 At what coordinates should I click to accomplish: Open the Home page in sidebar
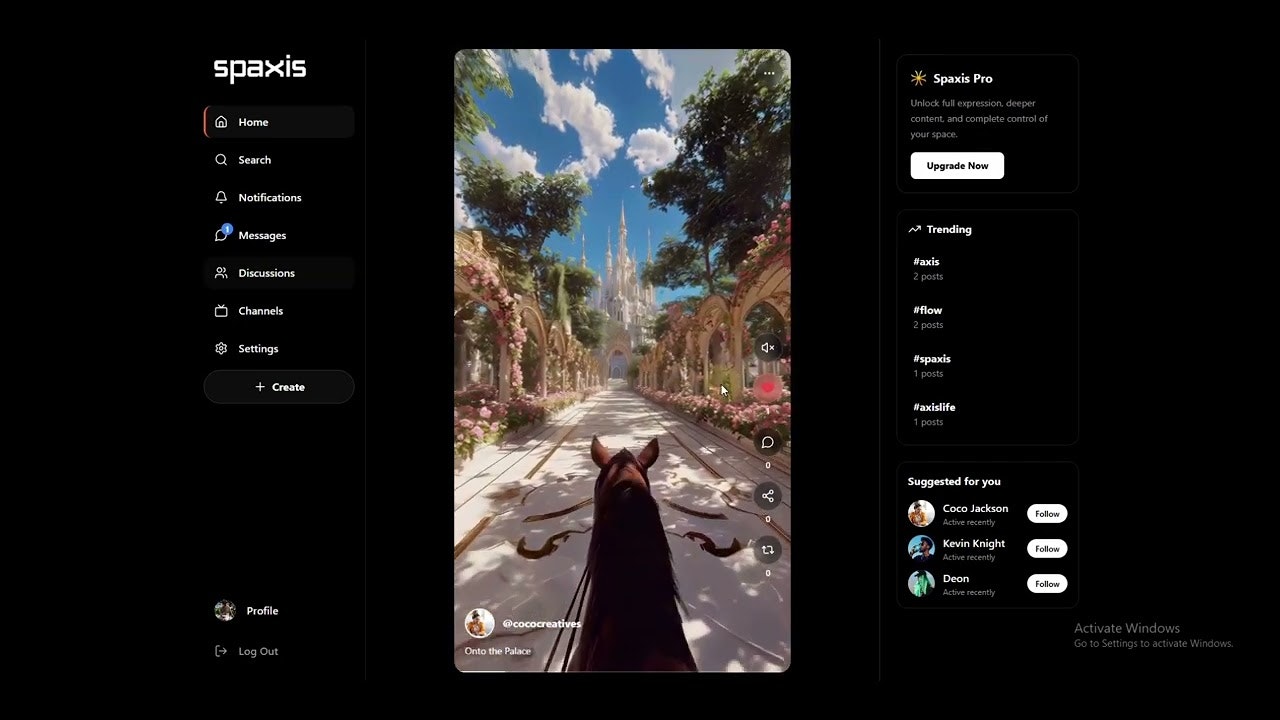pos(279,122)
